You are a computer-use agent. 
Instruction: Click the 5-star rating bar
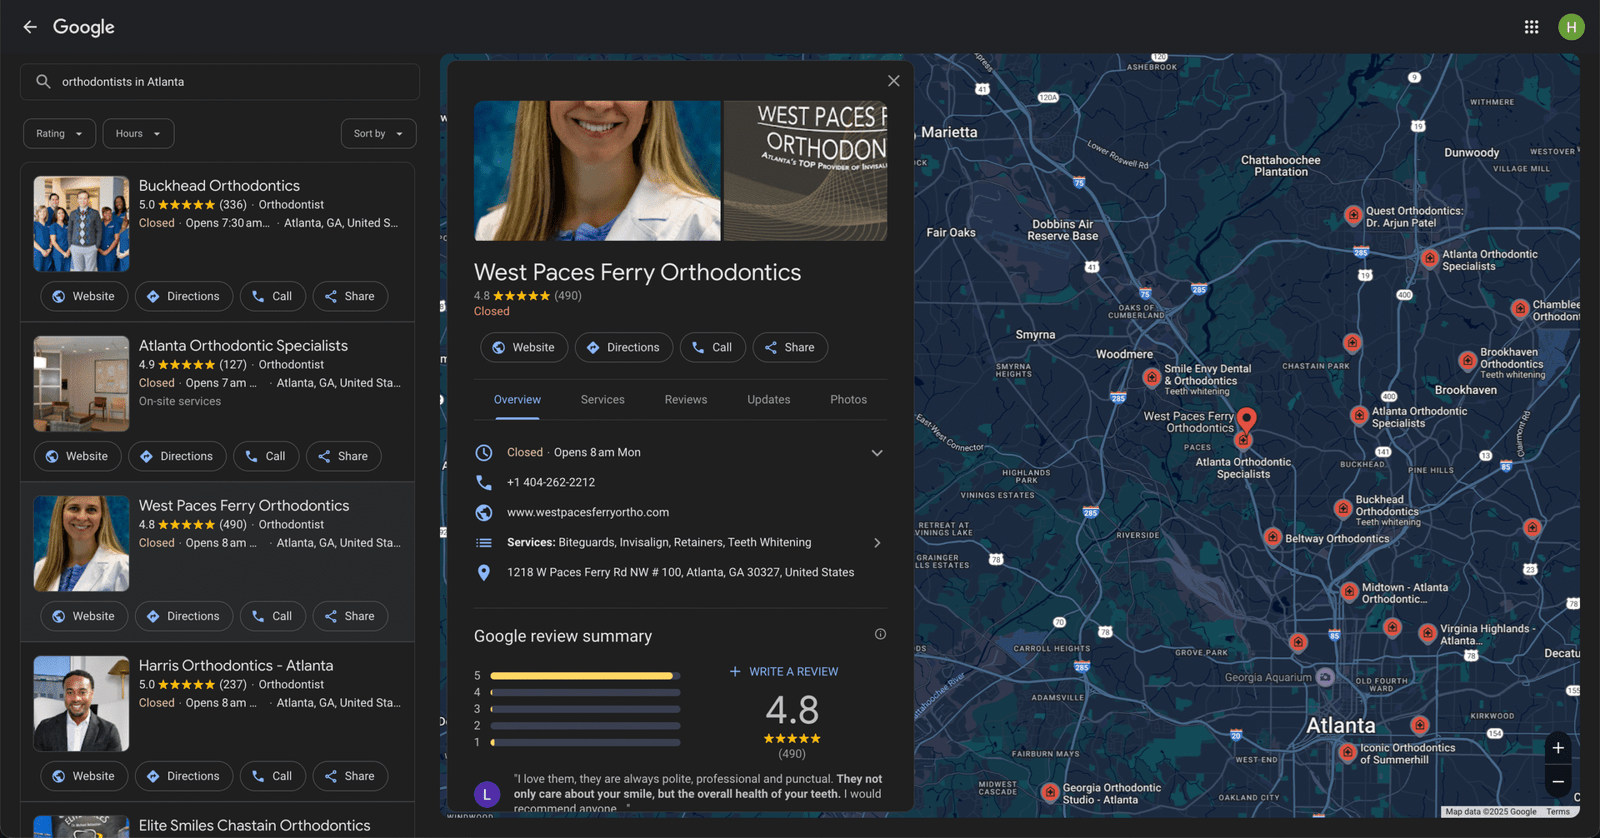(x=585, y=676)
